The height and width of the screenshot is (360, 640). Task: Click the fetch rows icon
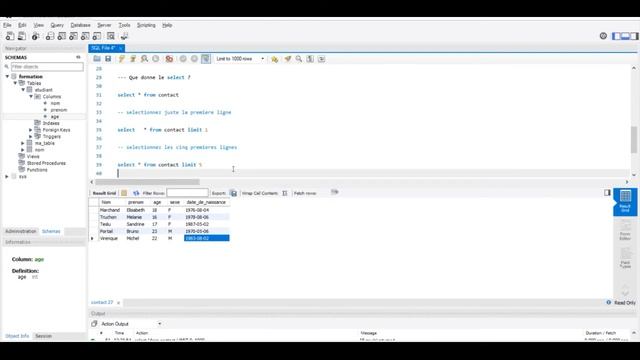click(335, 192)
